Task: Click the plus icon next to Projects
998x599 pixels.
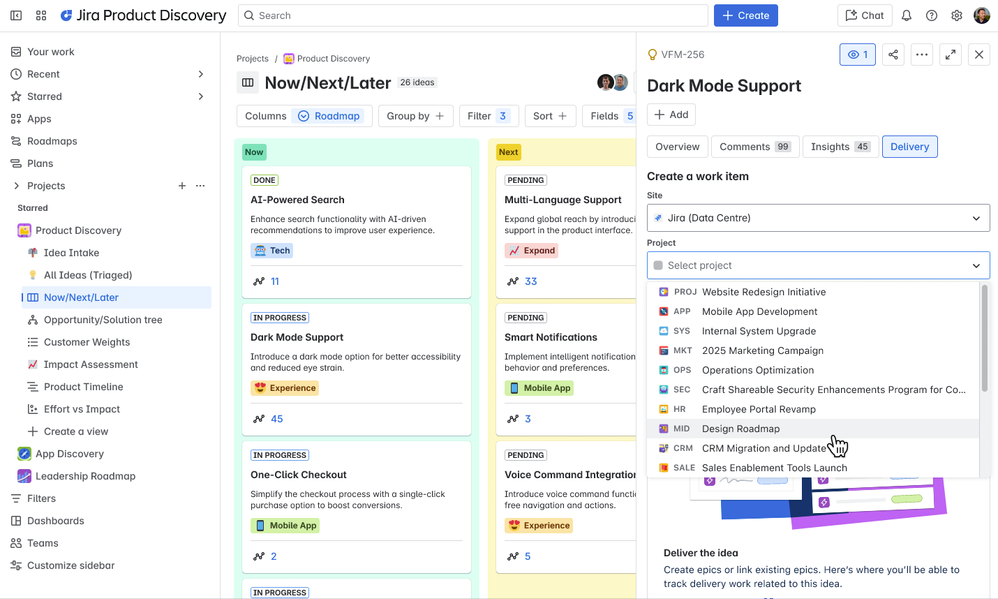Action: (182, 186)
